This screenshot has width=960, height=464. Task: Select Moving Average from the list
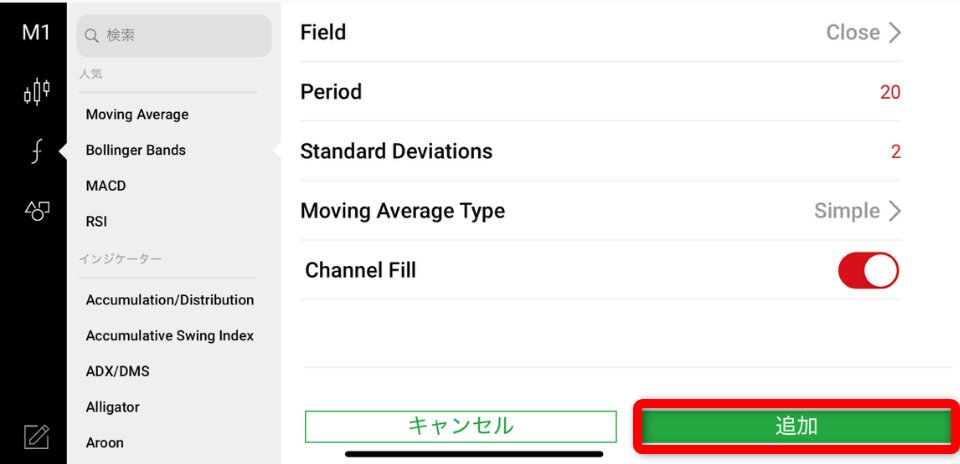pos(137,115)
